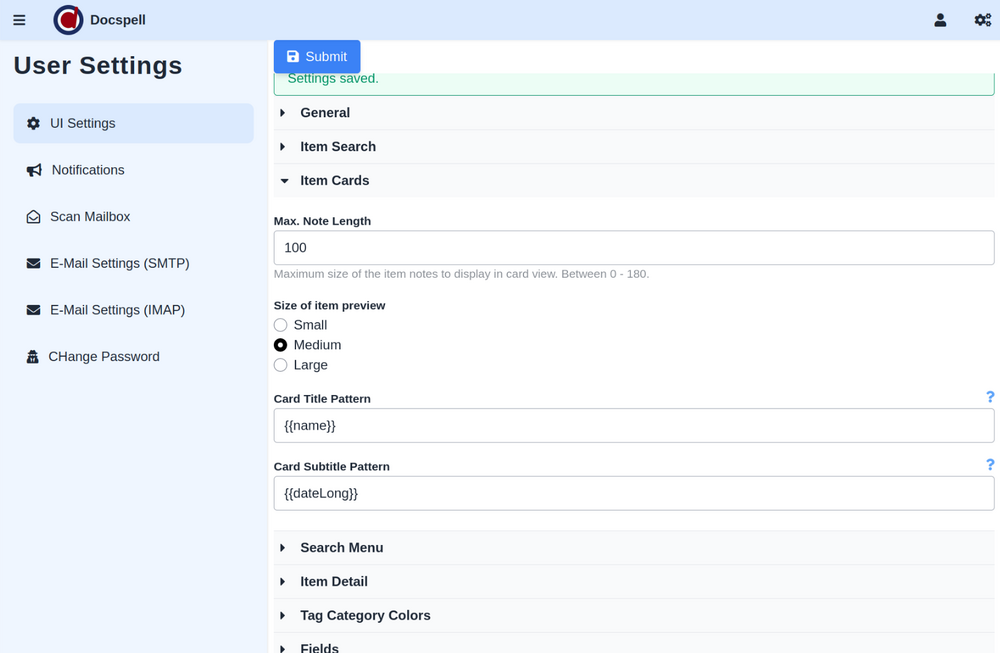The image size is (1000, 653).
Task: Open the user profile icon
Action: [x=940, y=20]
